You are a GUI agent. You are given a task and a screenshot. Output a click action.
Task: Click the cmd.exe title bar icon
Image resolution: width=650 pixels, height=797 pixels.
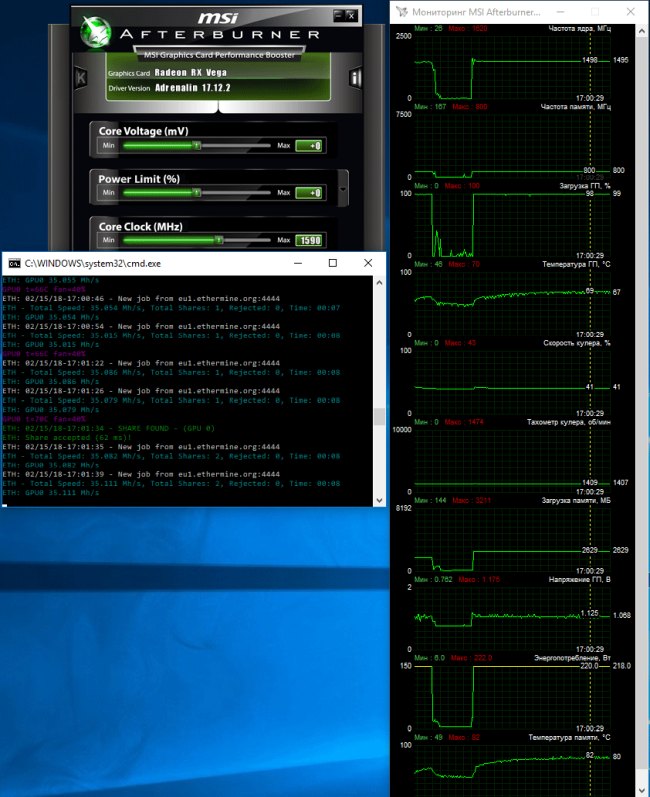click(x=15, y=263)
